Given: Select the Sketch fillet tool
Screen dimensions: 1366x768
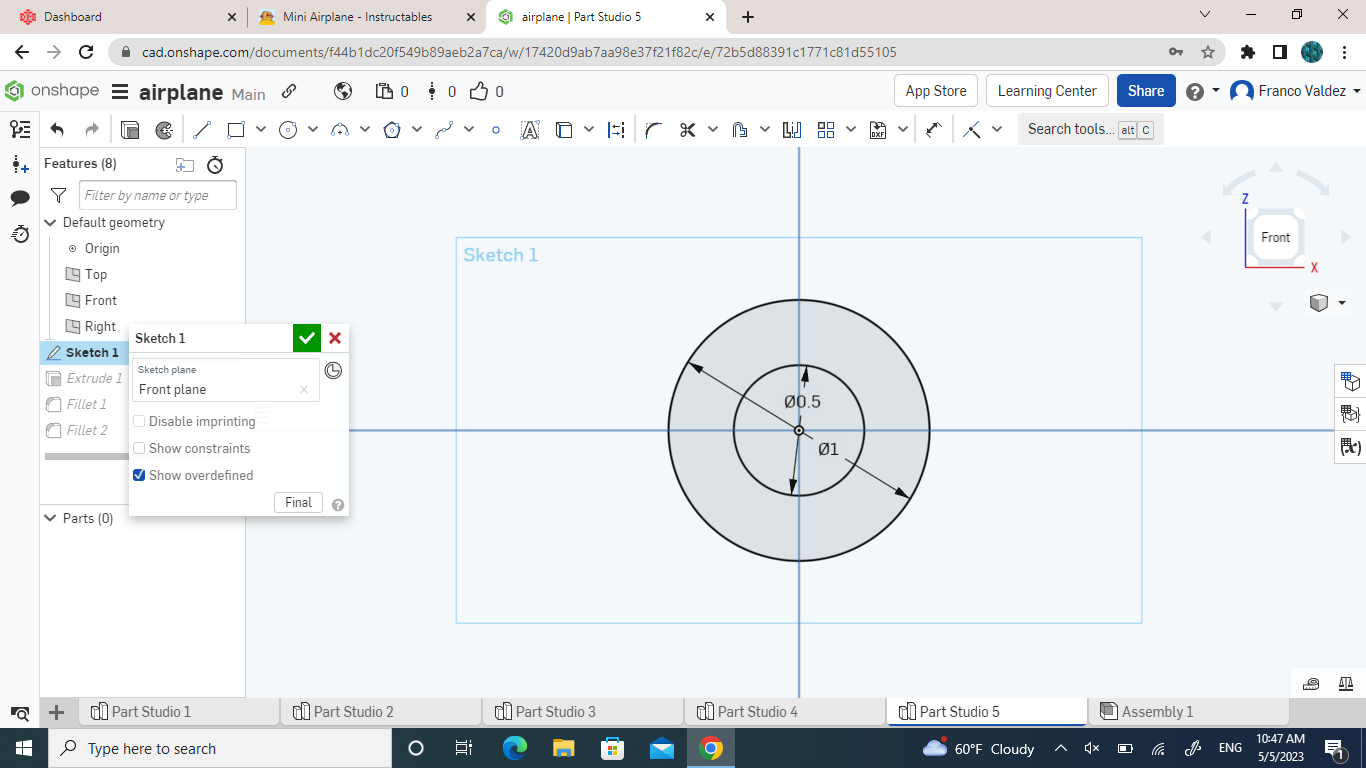Looking at the screenshot, I should tap(653, 129).
